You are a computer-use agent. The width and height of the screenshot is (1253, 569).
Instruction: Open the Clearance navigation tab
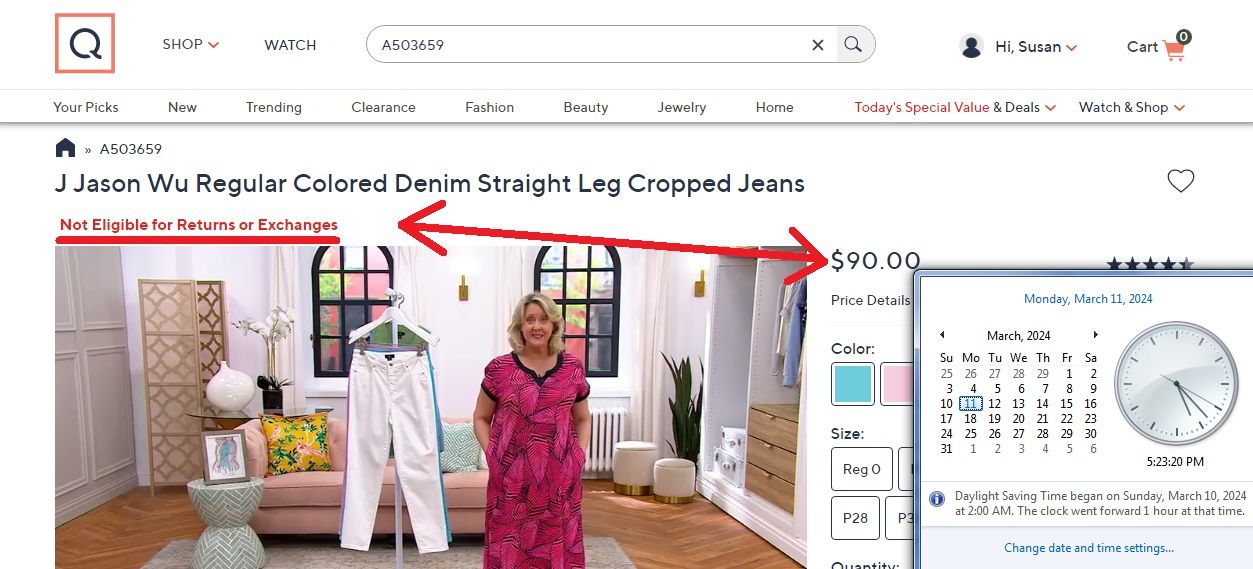tap(383, 107)
